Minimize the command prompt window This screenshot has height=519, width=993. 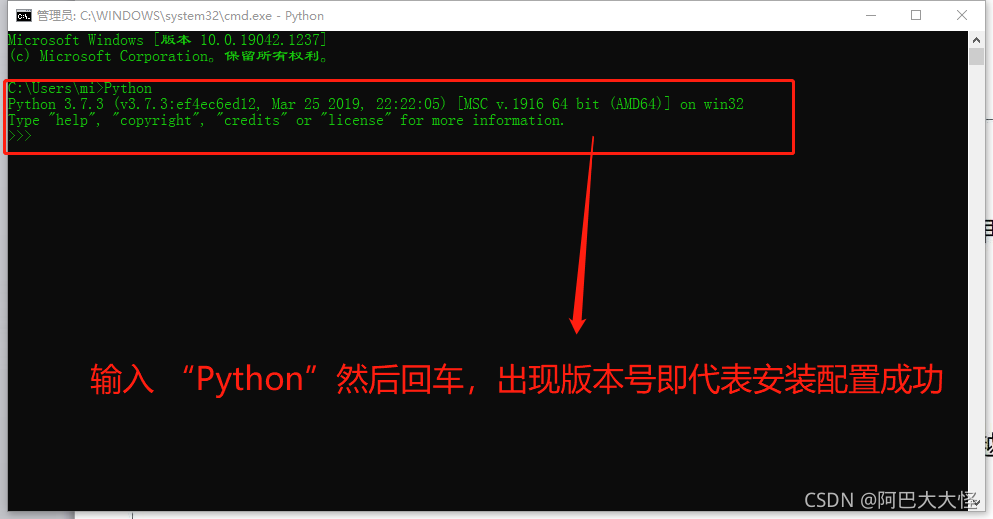point(871,15)
